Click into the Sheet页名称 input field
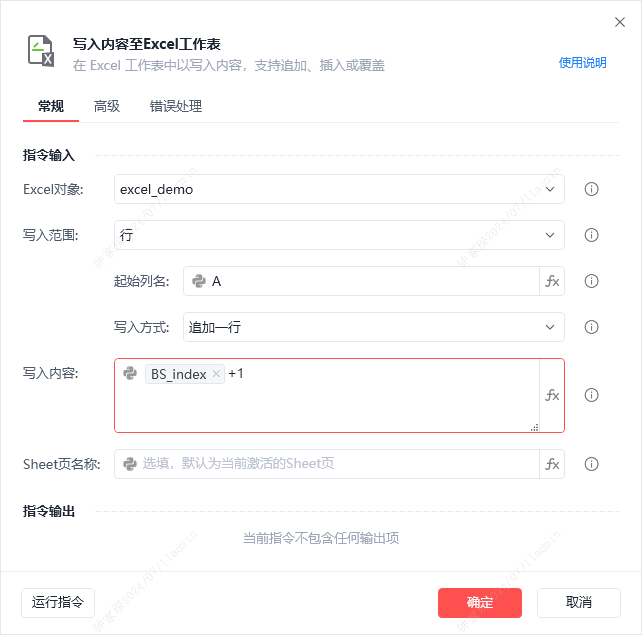 click(x=327, y=464)
